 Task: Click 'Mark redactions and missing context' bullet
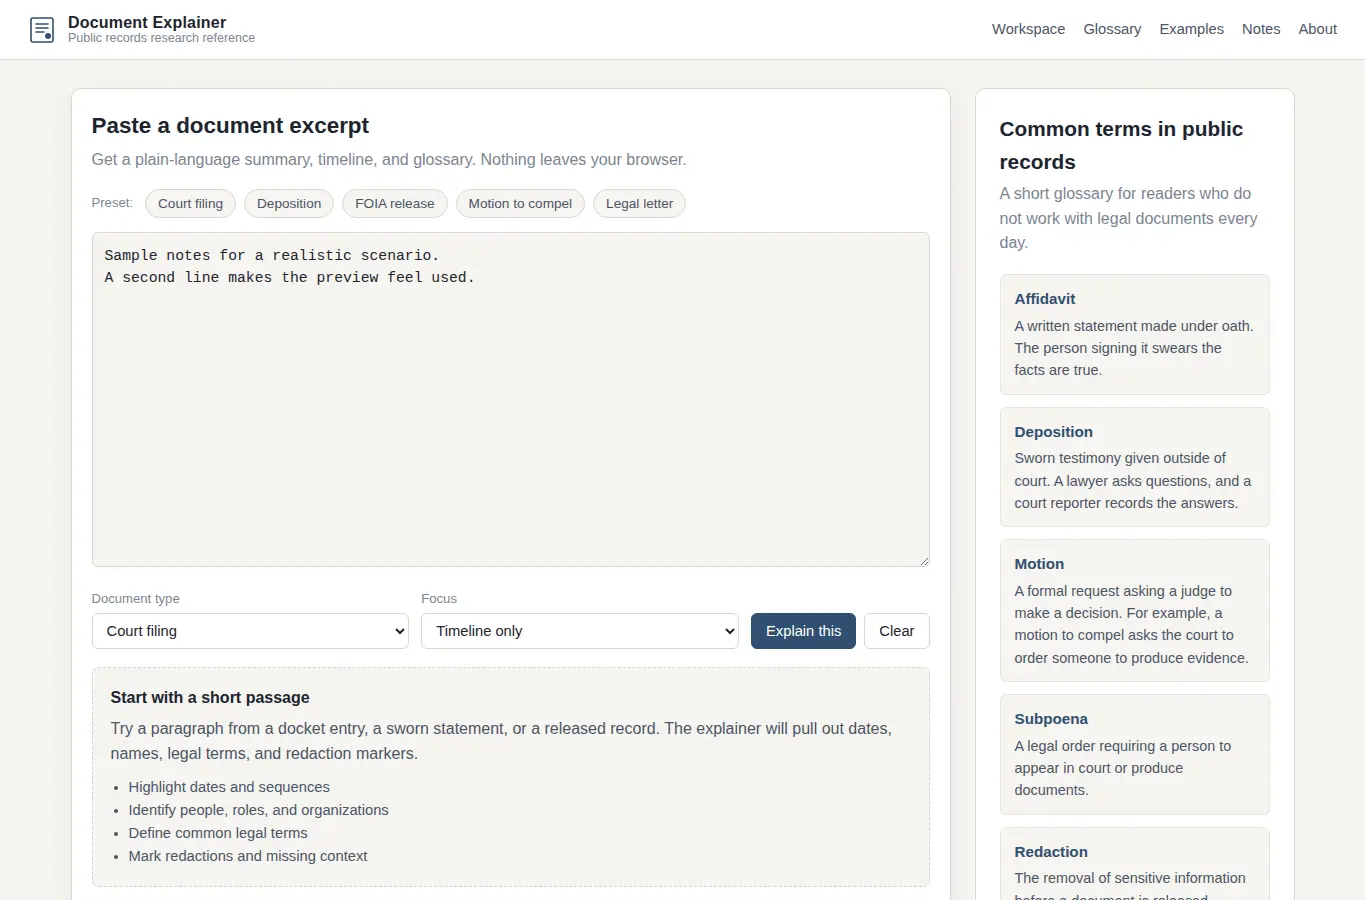click(248, 856)
